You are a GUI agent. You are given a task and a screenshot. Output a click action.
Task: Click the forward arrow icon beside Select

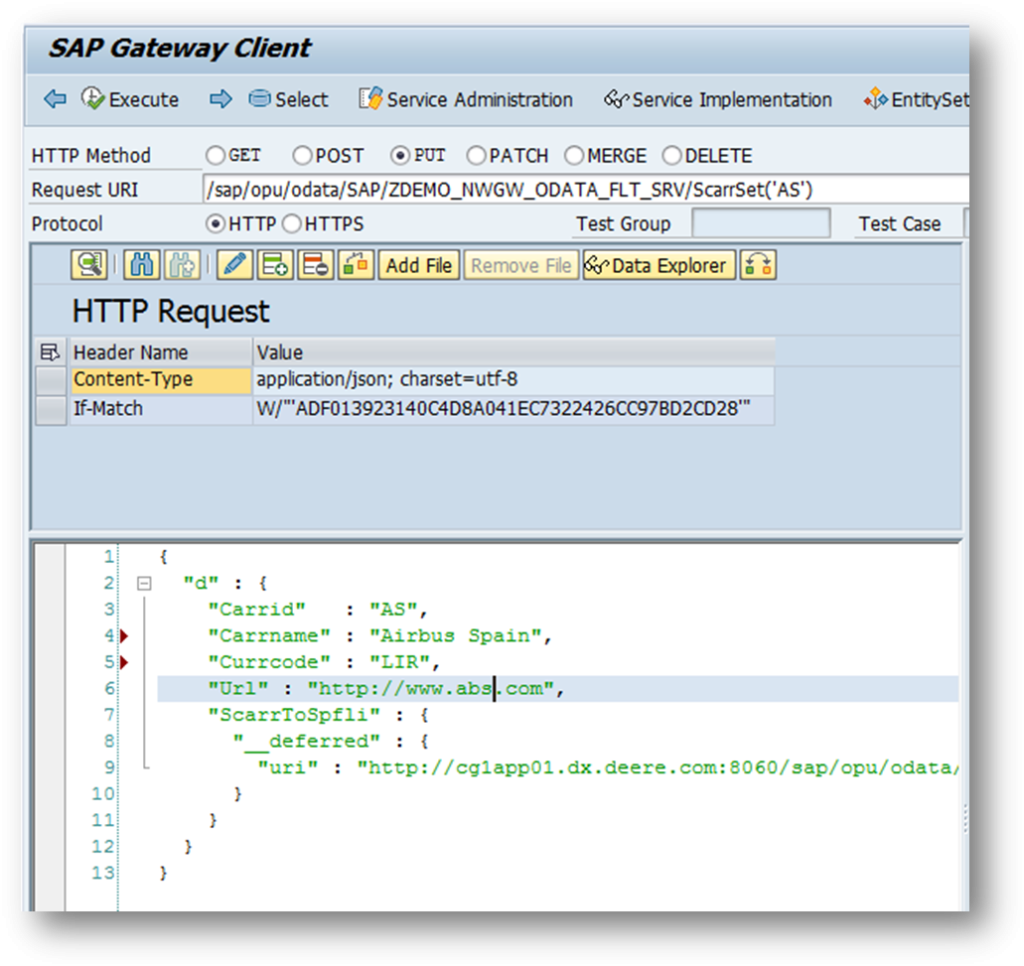221,99
